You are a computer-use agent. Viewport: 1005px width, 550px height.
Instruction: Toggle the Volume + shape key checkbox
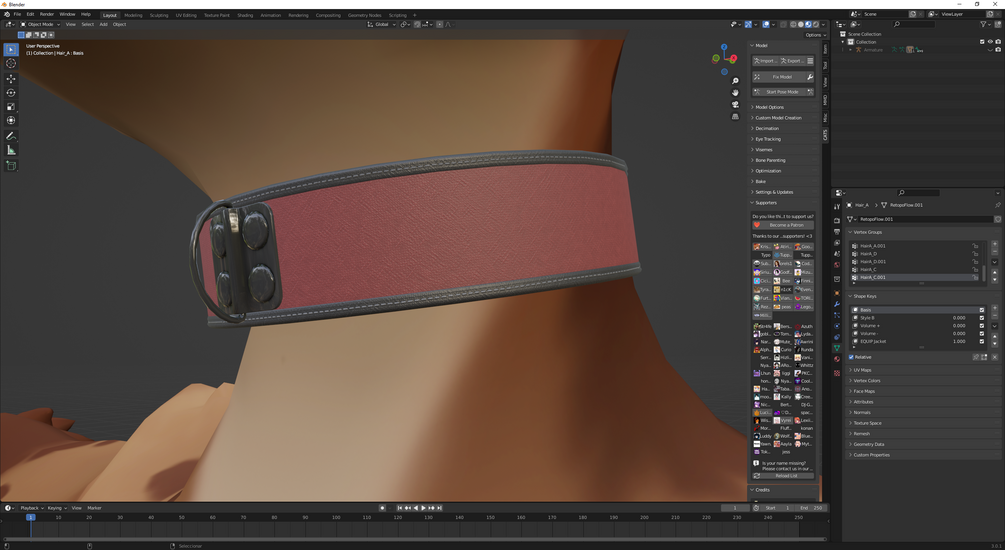click(x=981, y=326)
